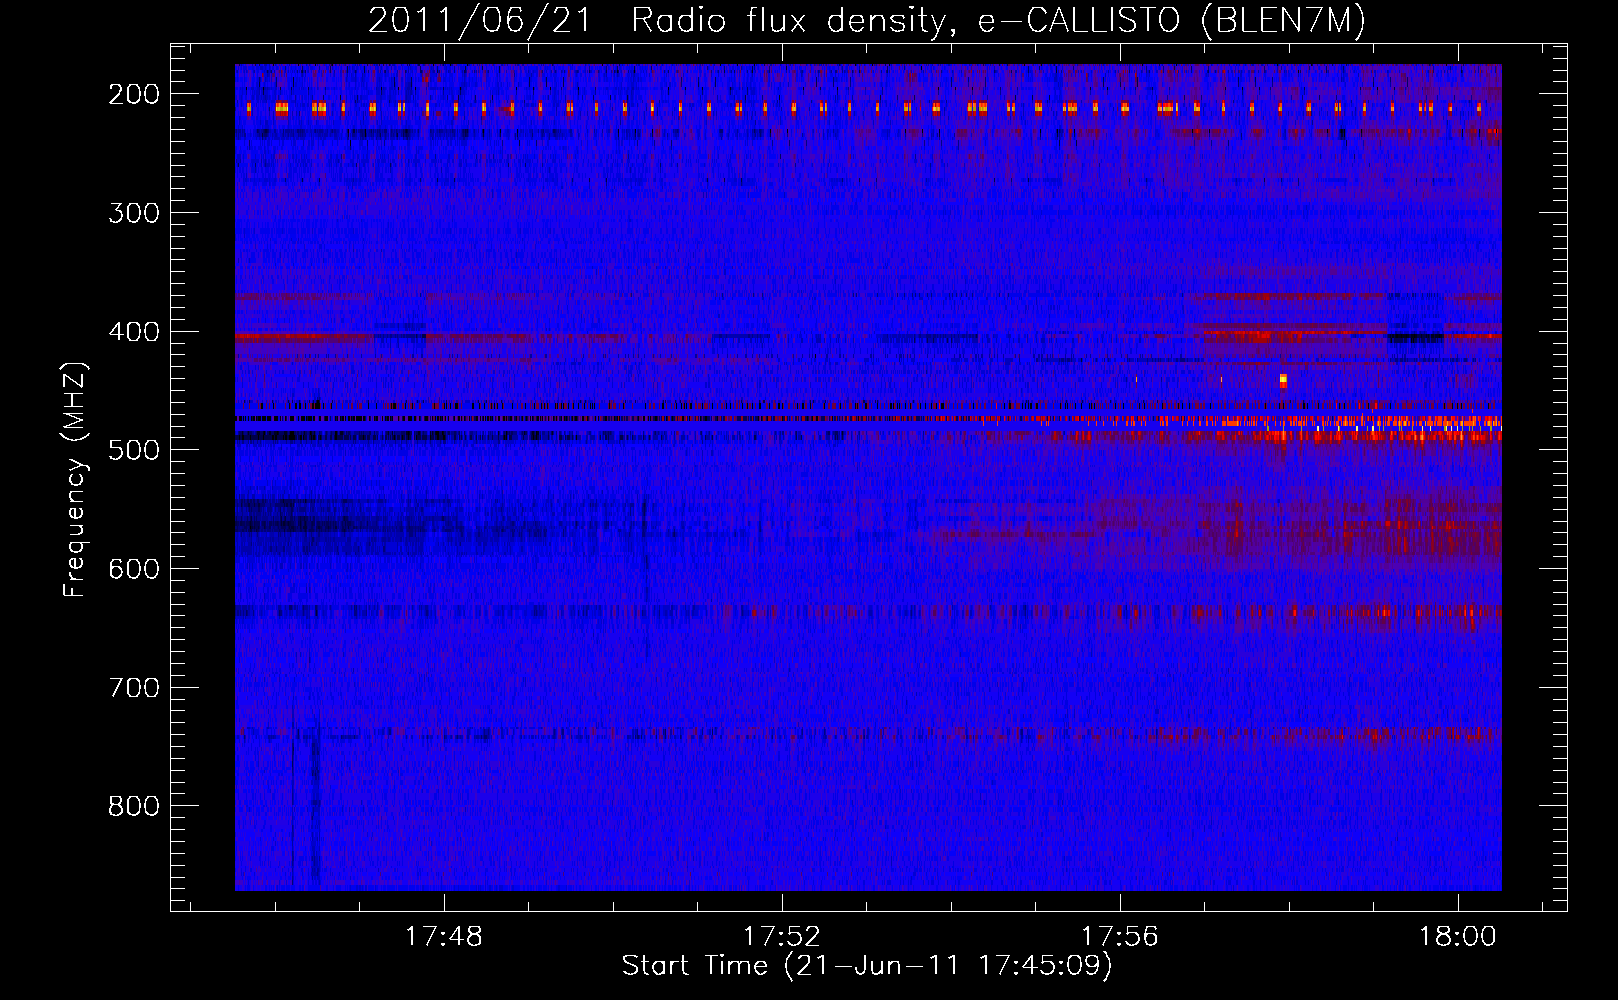The width and height of the screenshot is (1618, 1000).
Task: Click the 800 frequency tick label
Action: coord(133,806)
